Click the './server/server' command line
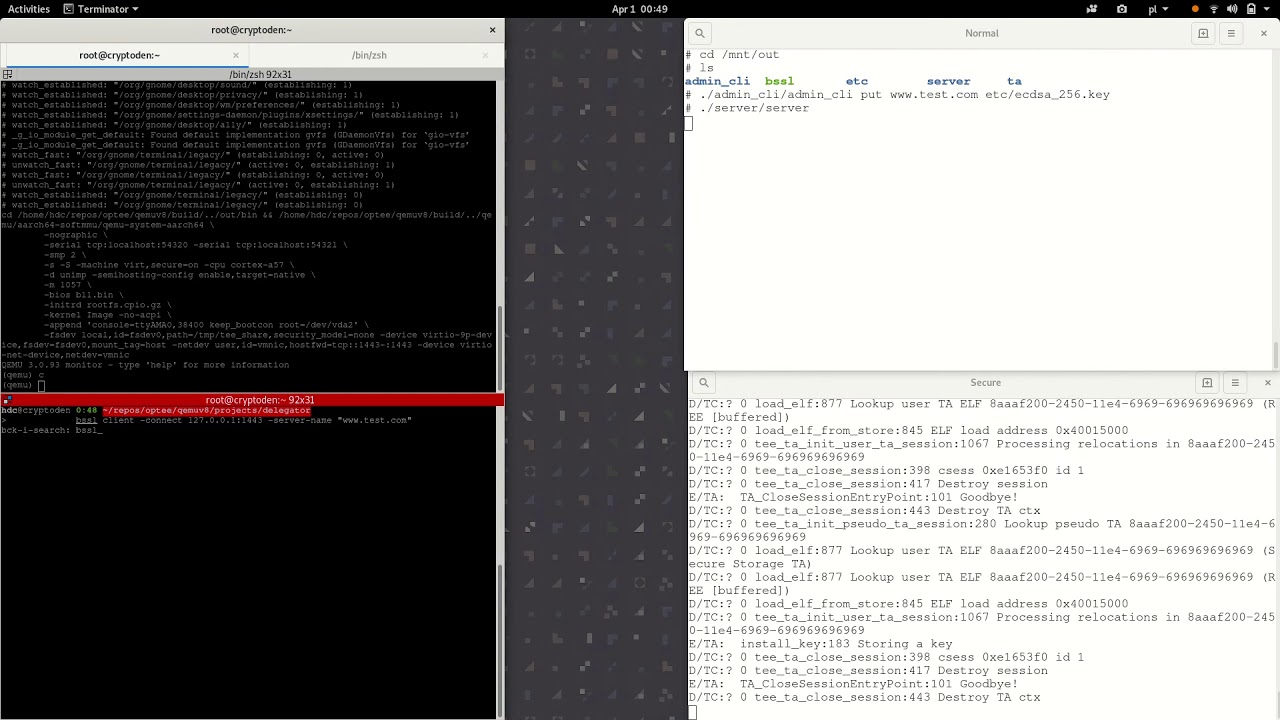The image size is (1280, 720). 747,108
